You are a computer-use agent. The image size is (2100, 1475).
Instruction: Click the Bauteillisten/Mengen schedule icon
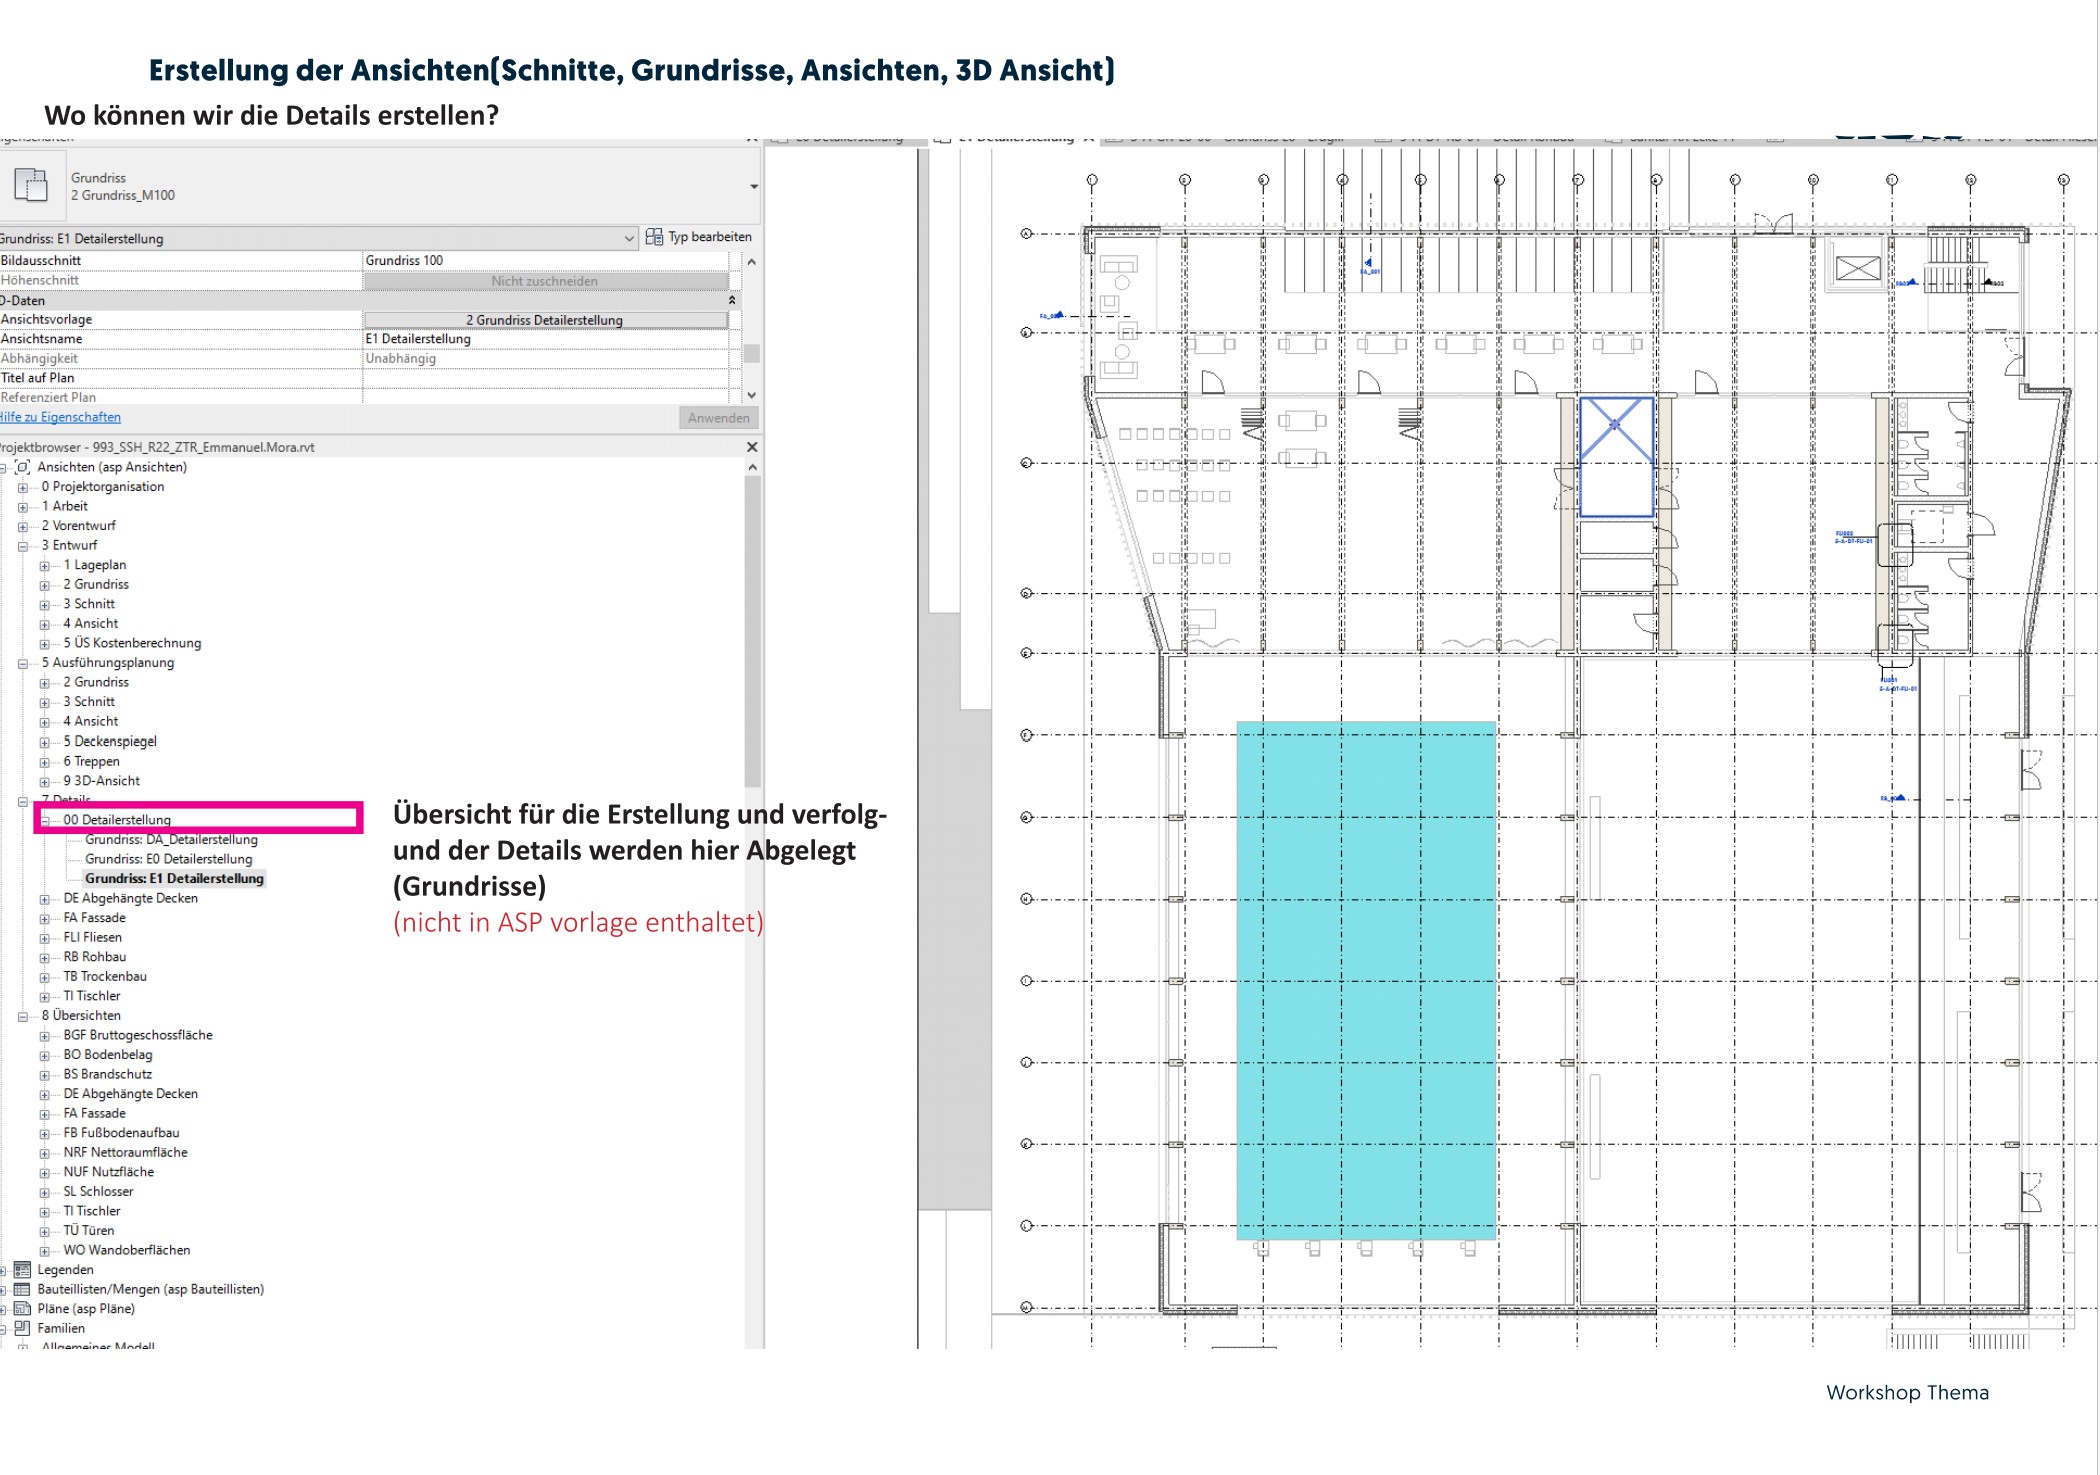pos(22,1289)
